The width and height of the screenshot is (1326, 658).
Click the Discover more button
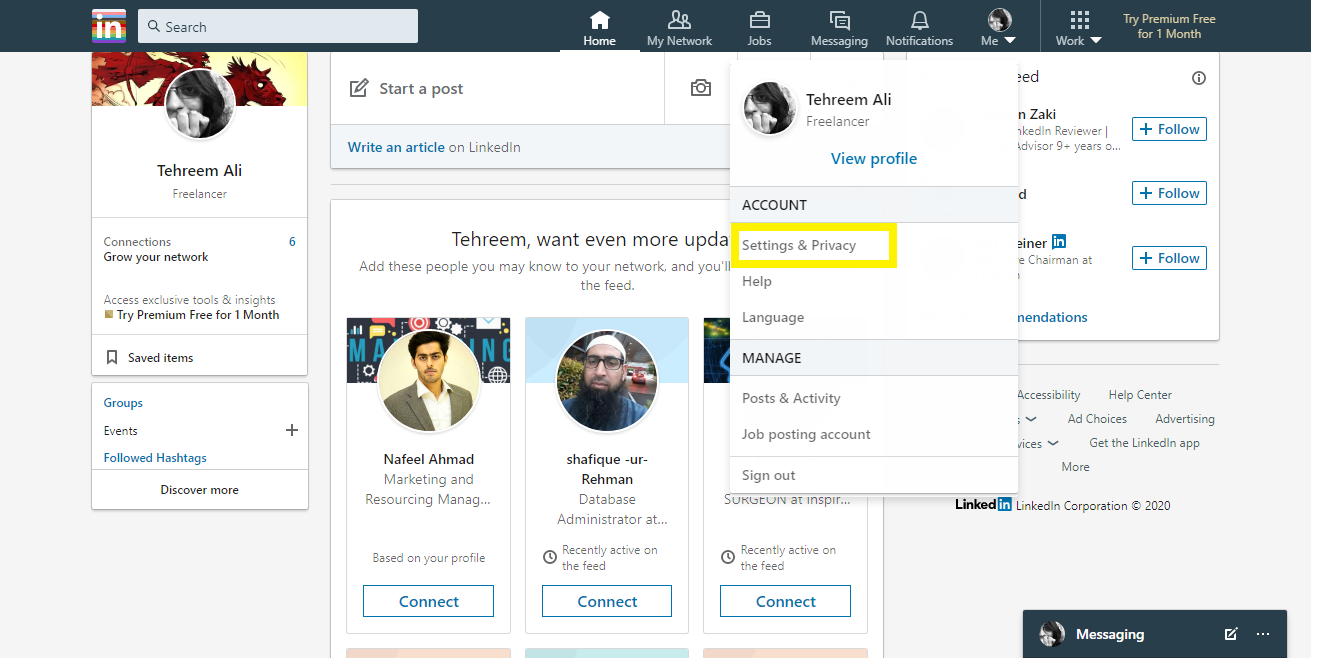pos(200,490)
